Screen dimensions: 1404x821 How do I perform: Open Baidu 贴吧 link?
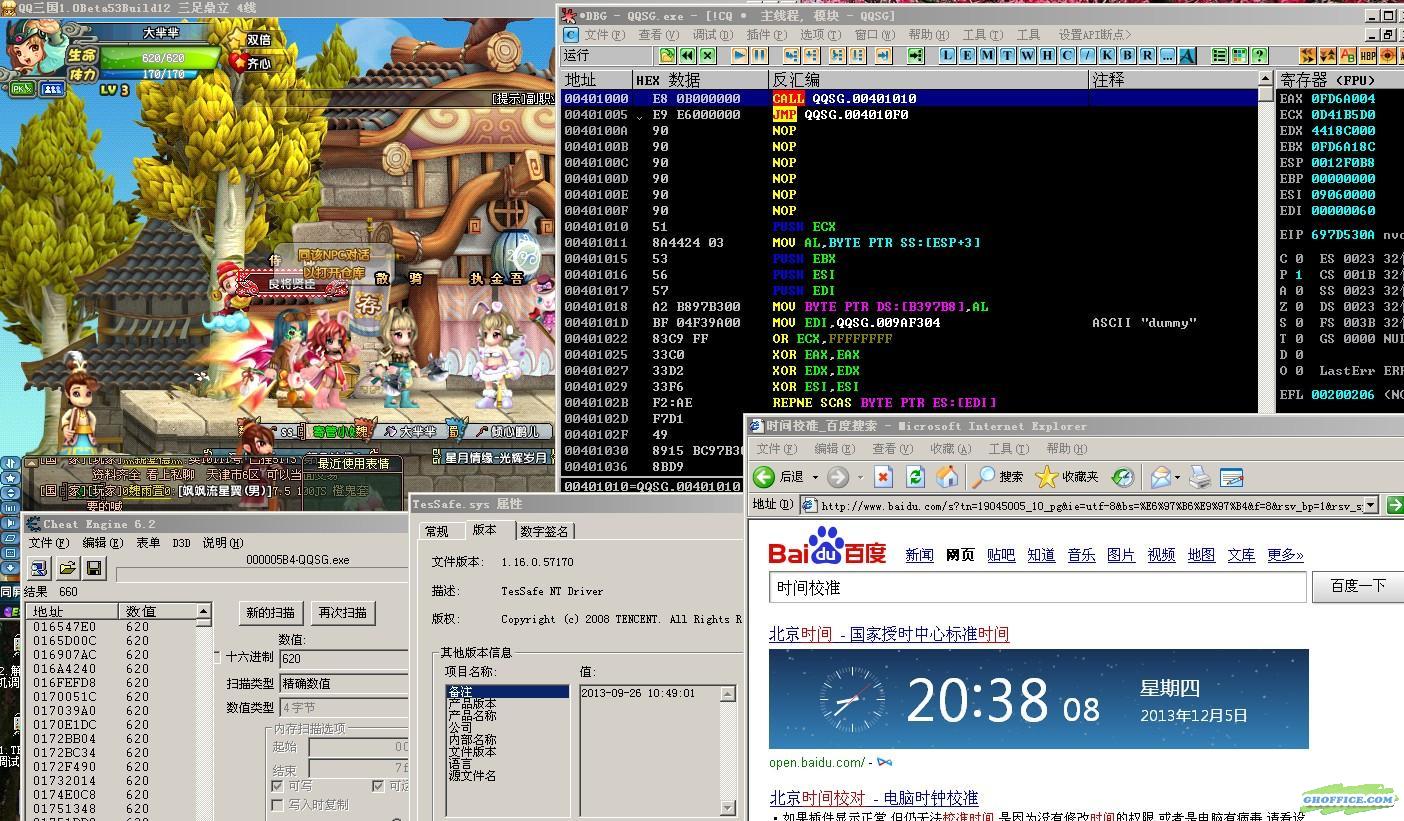pos(1000,555)
